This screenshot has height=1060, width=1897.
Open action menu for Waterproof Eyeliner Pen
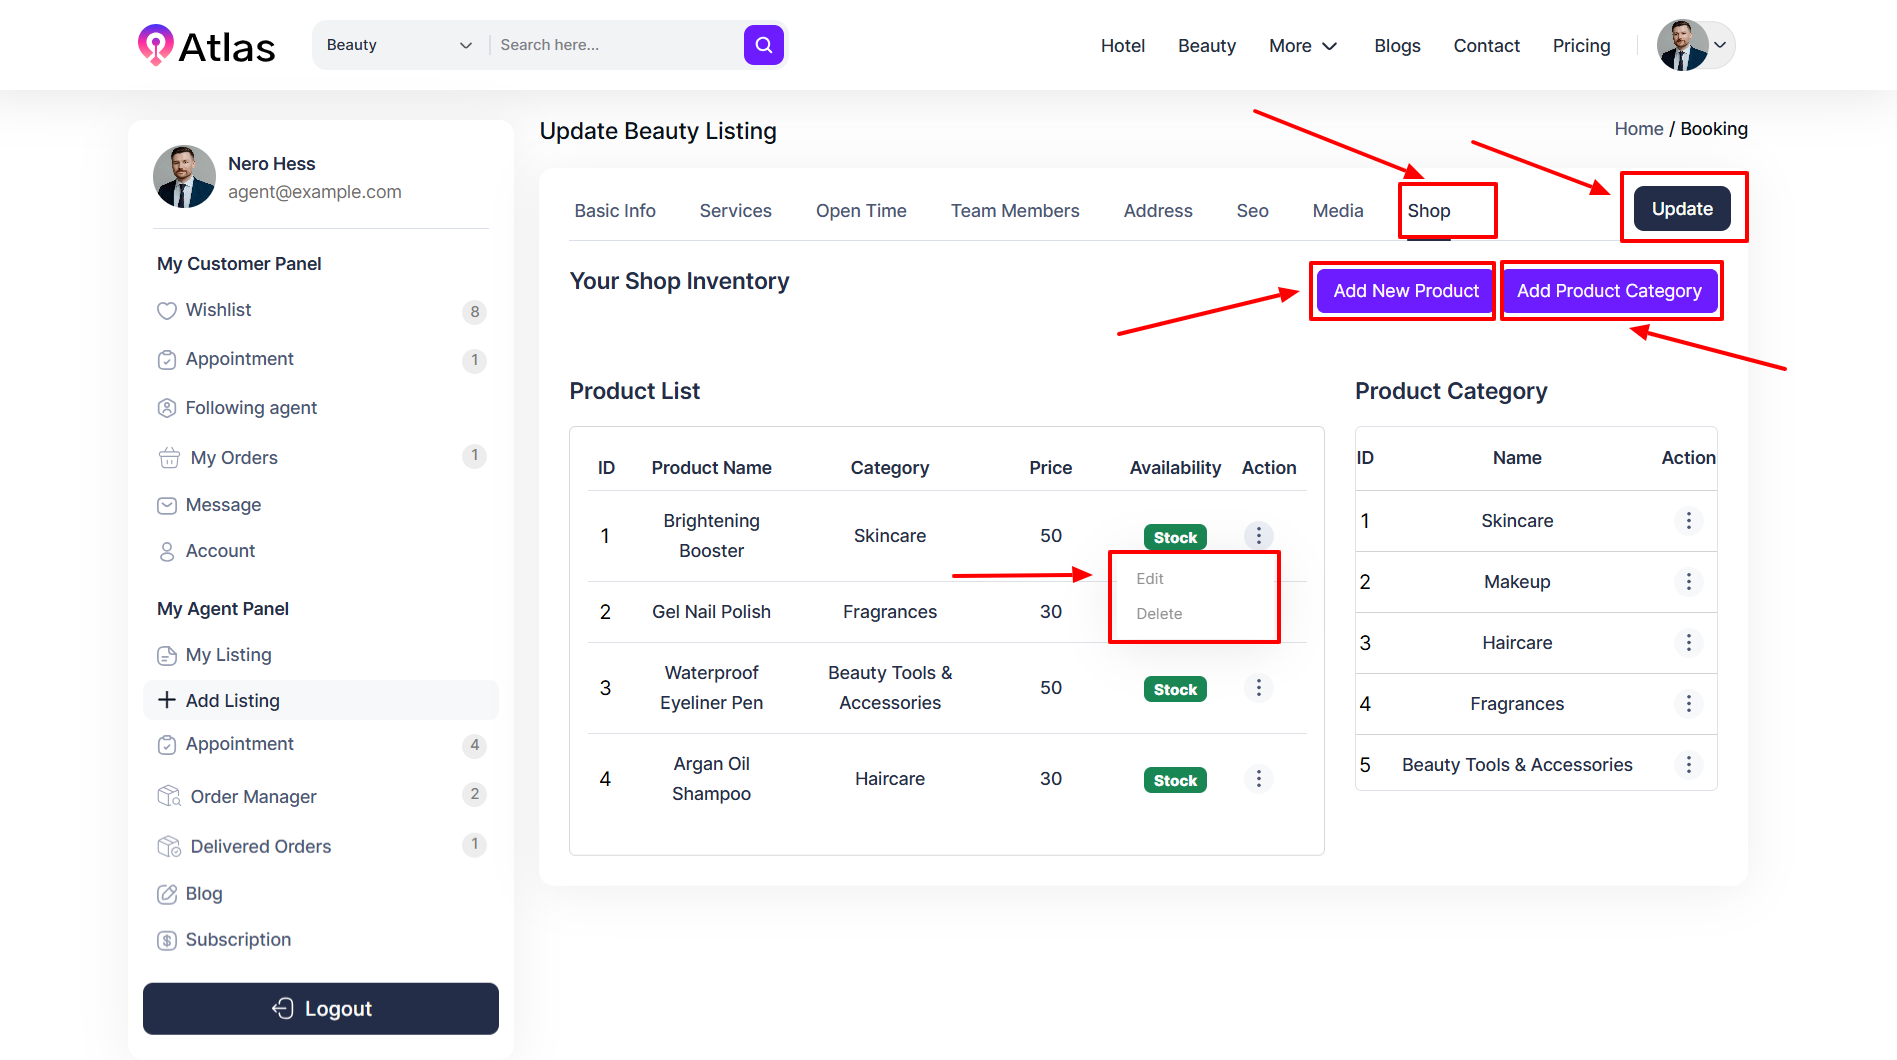[1258, 688]
